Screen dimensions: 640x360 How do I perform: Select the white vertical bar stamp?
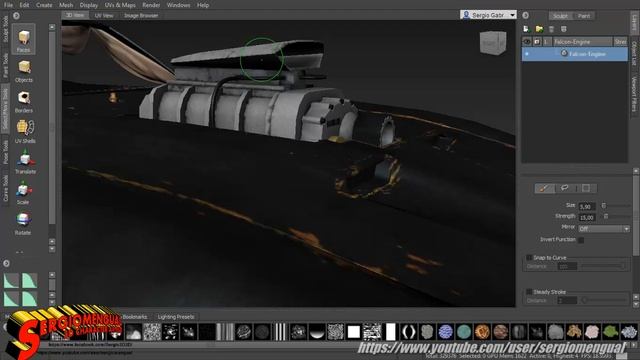391,332
